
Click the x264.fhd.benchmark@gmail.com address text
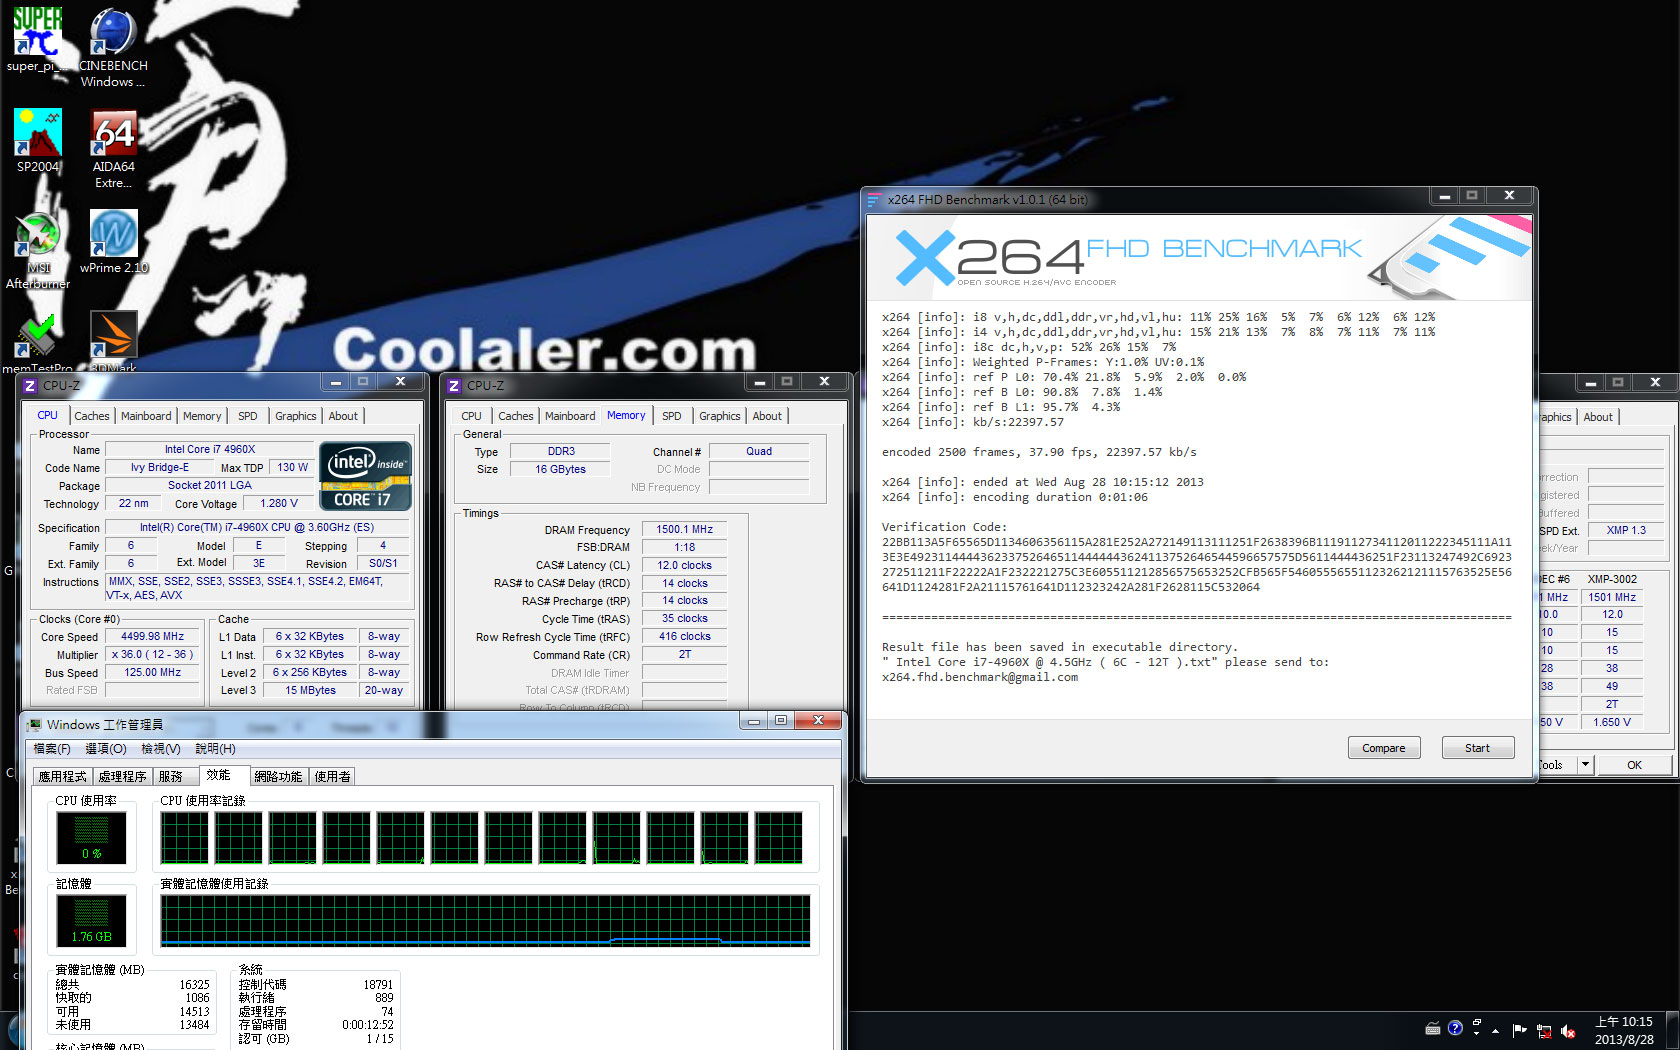(x=980, y=677)
